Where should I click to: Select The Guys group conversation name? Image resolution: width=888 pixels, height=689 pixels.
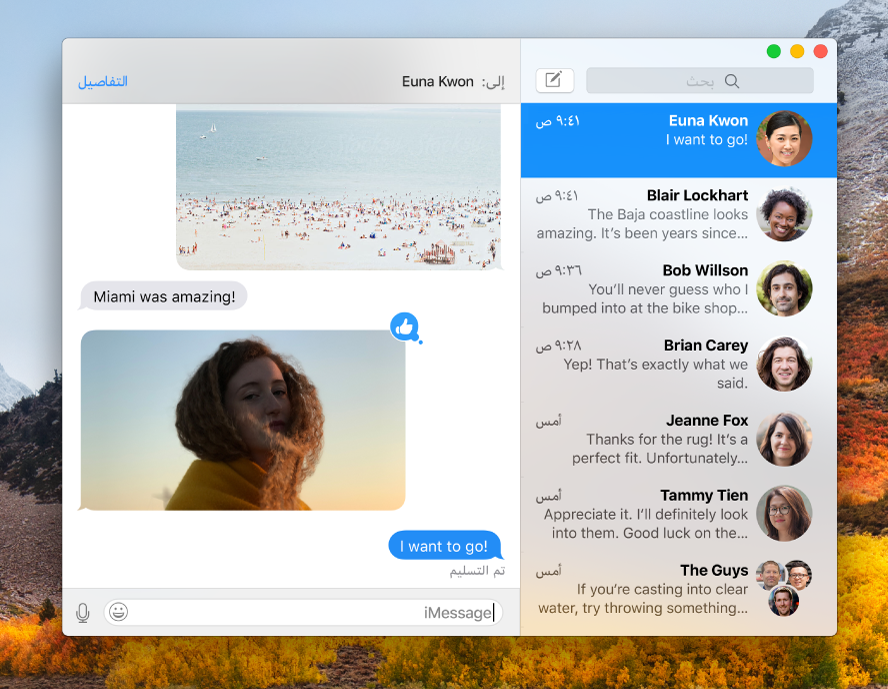(x=714, y=570)
